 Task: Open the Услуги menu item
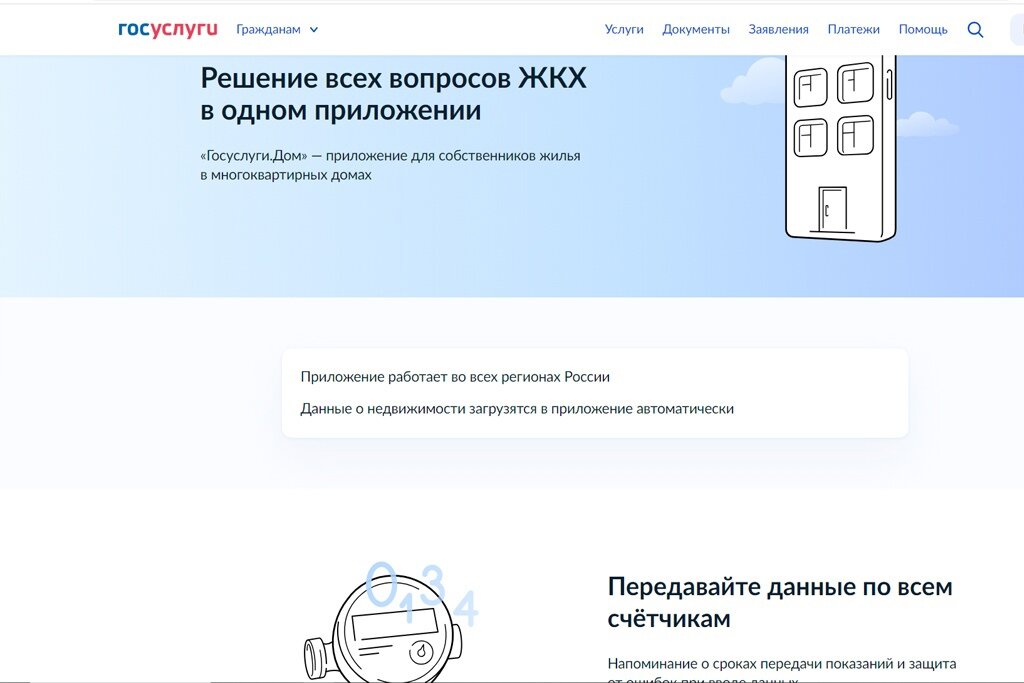pyautogui.click(x=625, y=29)
